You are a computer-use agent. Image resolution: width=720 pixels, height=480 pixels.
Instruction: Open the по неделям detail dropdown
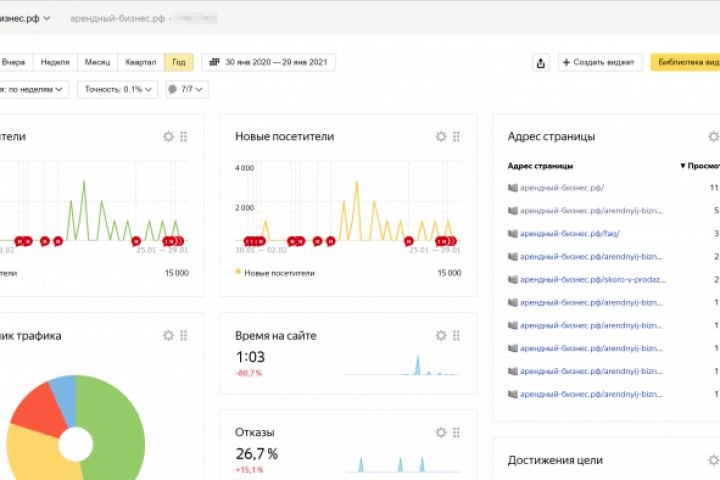coord(33,89)
